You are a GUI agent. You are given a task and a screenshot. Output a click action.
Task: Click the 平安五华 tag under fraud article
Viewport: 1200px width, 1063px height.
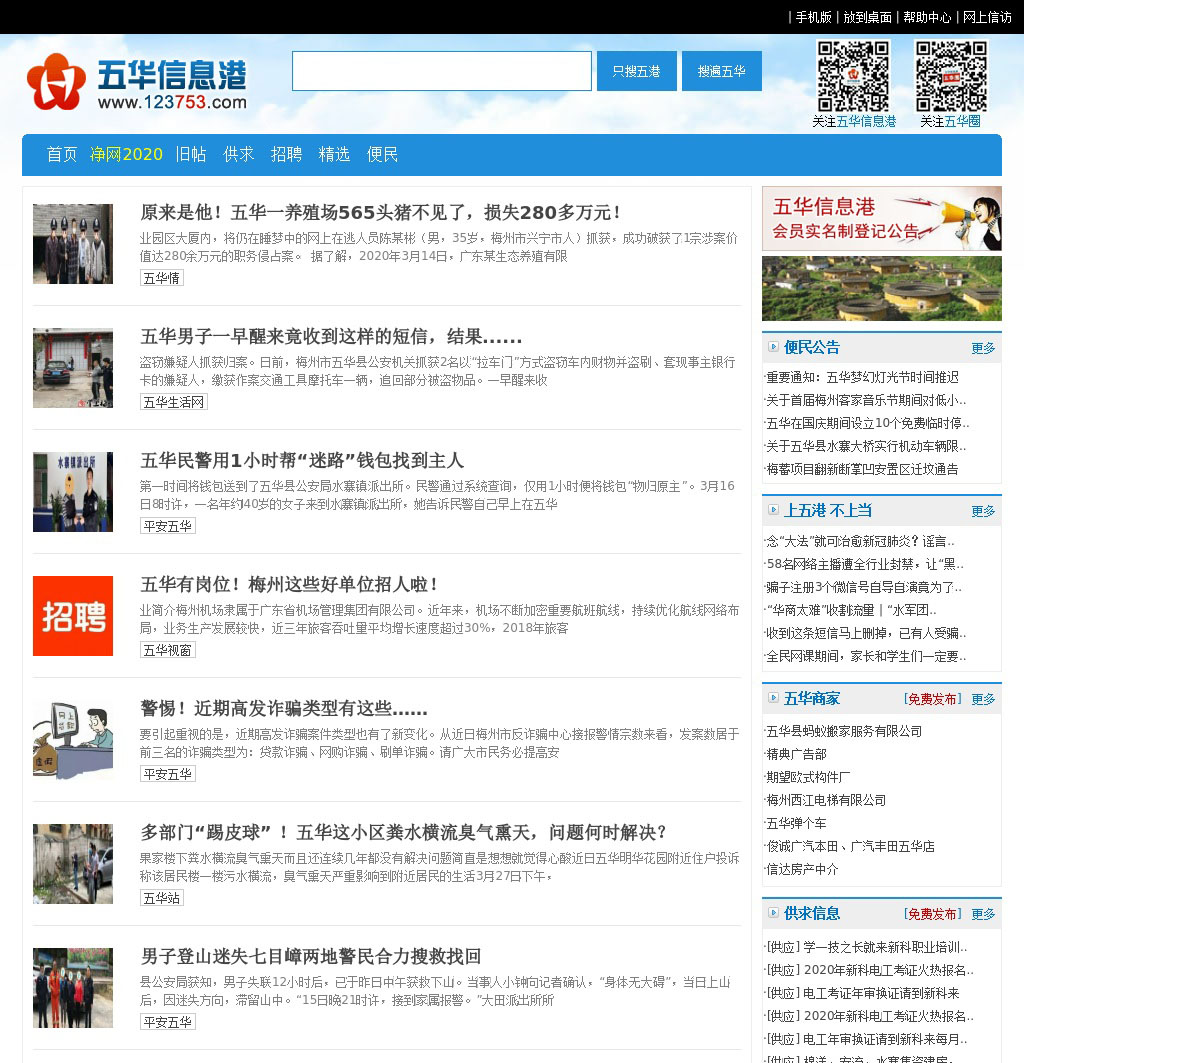(167, 774)
